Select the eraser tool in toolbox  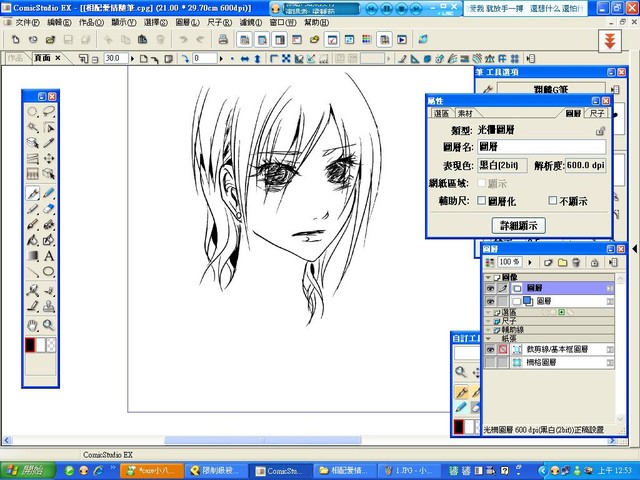click(x=49, y=209)
